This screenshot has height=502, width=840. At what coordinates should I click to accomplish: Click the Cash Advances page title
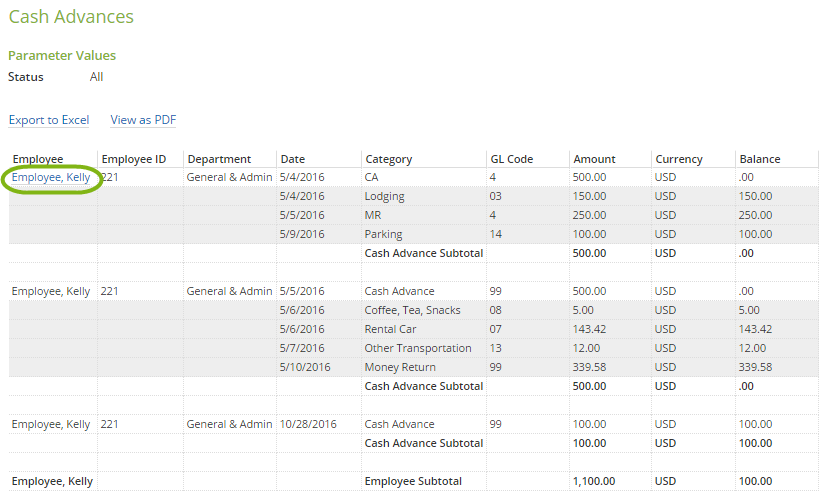pos(71,17)
